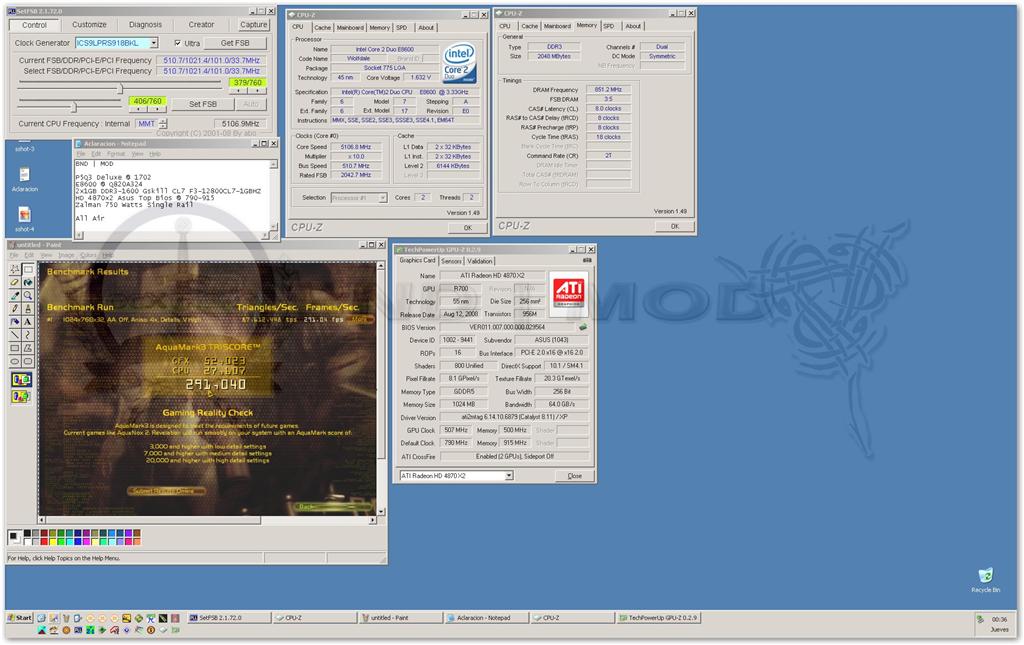Open the Sensors tab in GPU-Z
The image size is (1024, 645).
tap(451, 260)
